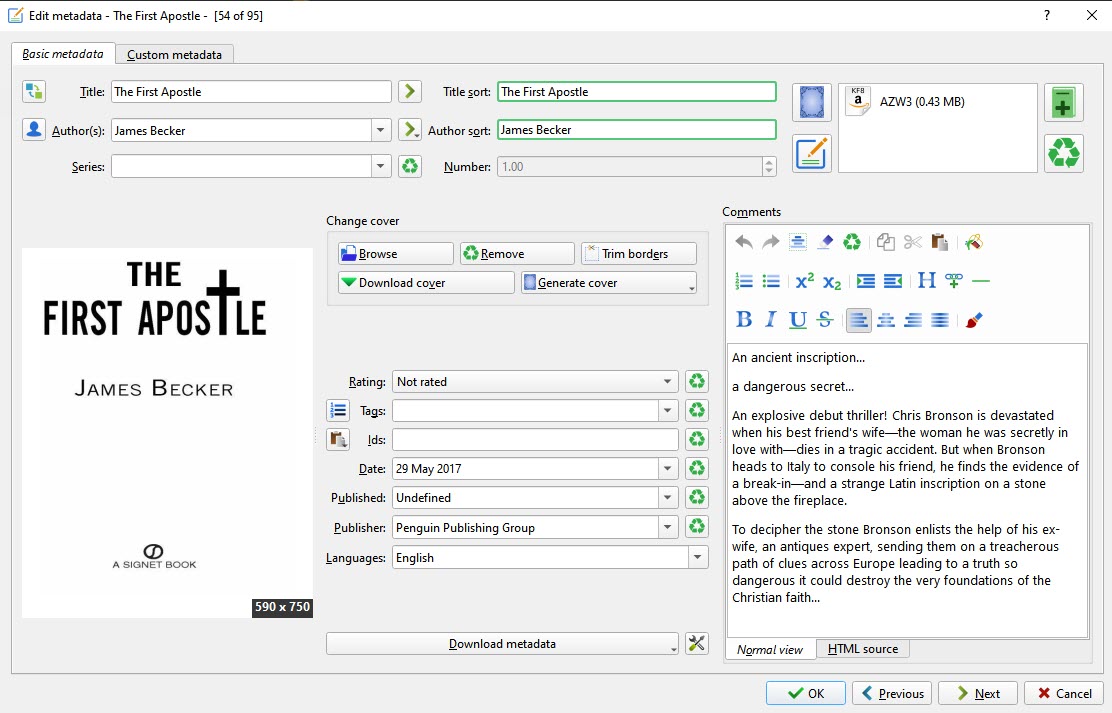Toggle underline formatting
The image size is (1112, 713).
(798, 320)
